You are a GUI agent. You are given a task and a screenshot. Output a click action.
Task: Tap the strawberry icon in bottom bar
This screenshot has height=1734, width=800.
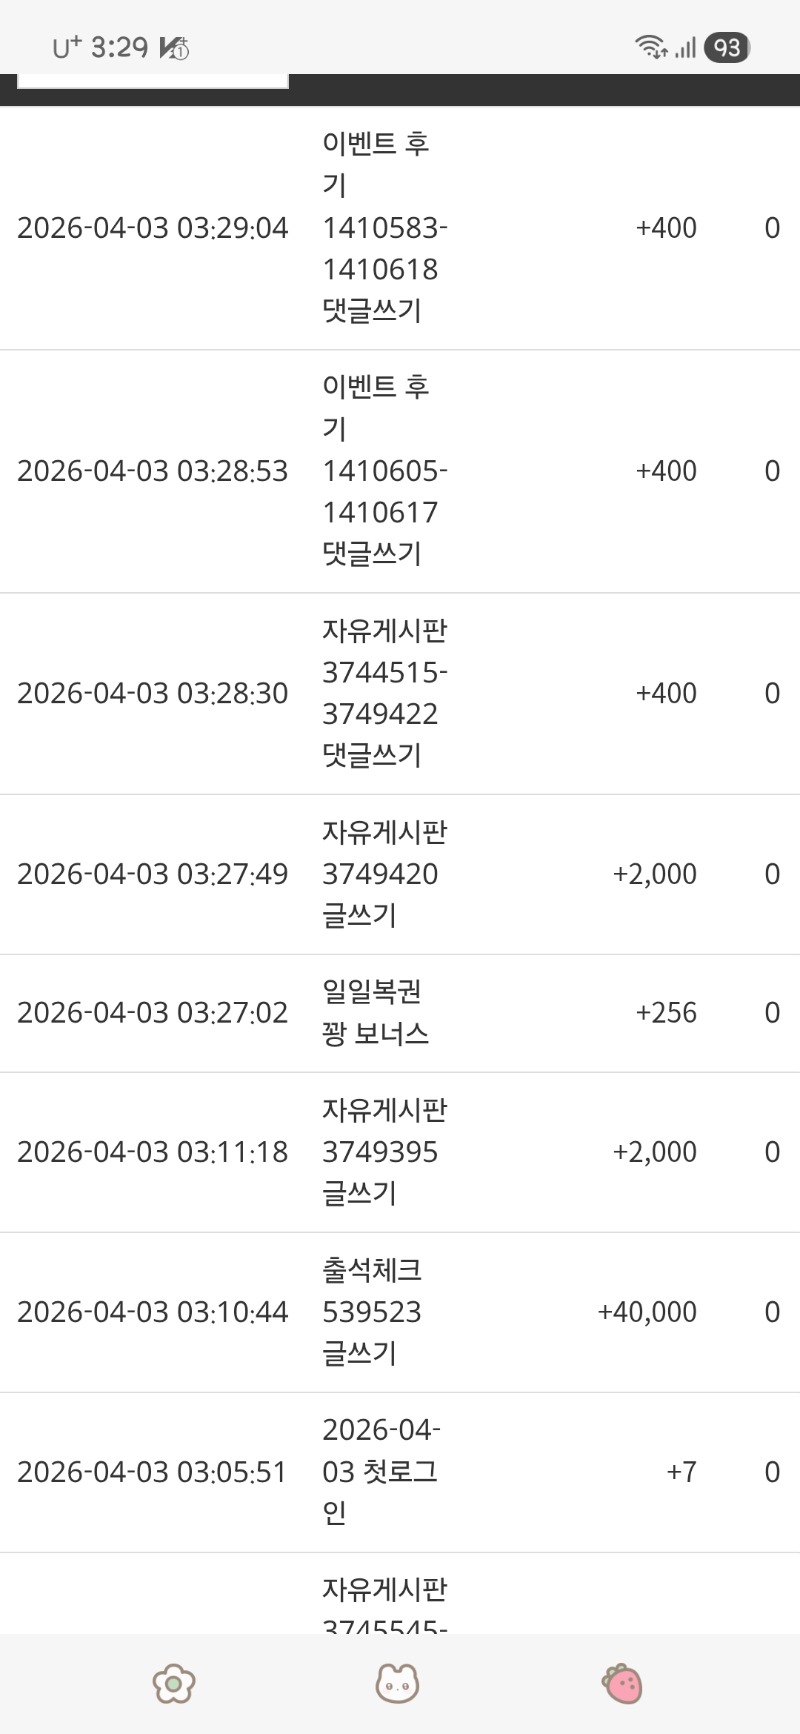point(622,1683)
